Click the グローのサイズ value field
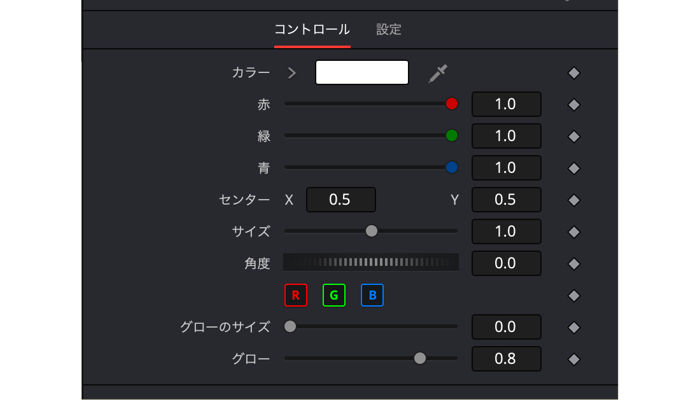This screenshot has width=700, height=400. (x=506, y=327)
